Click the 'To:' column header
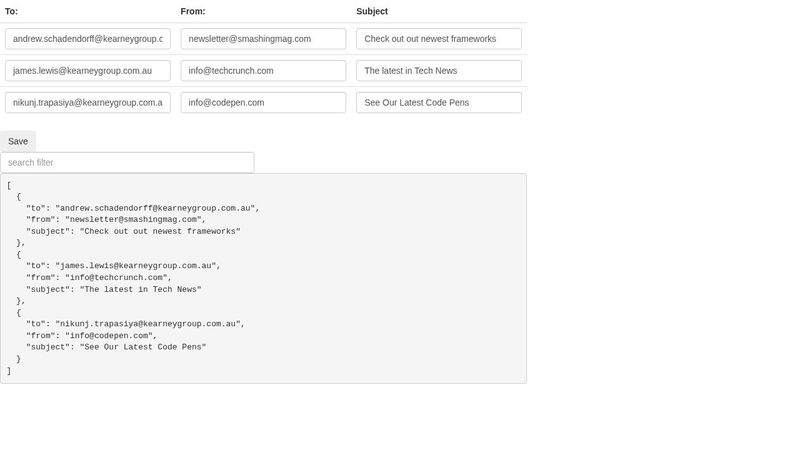The image size is (800, 450). click(x=12, y=12)
